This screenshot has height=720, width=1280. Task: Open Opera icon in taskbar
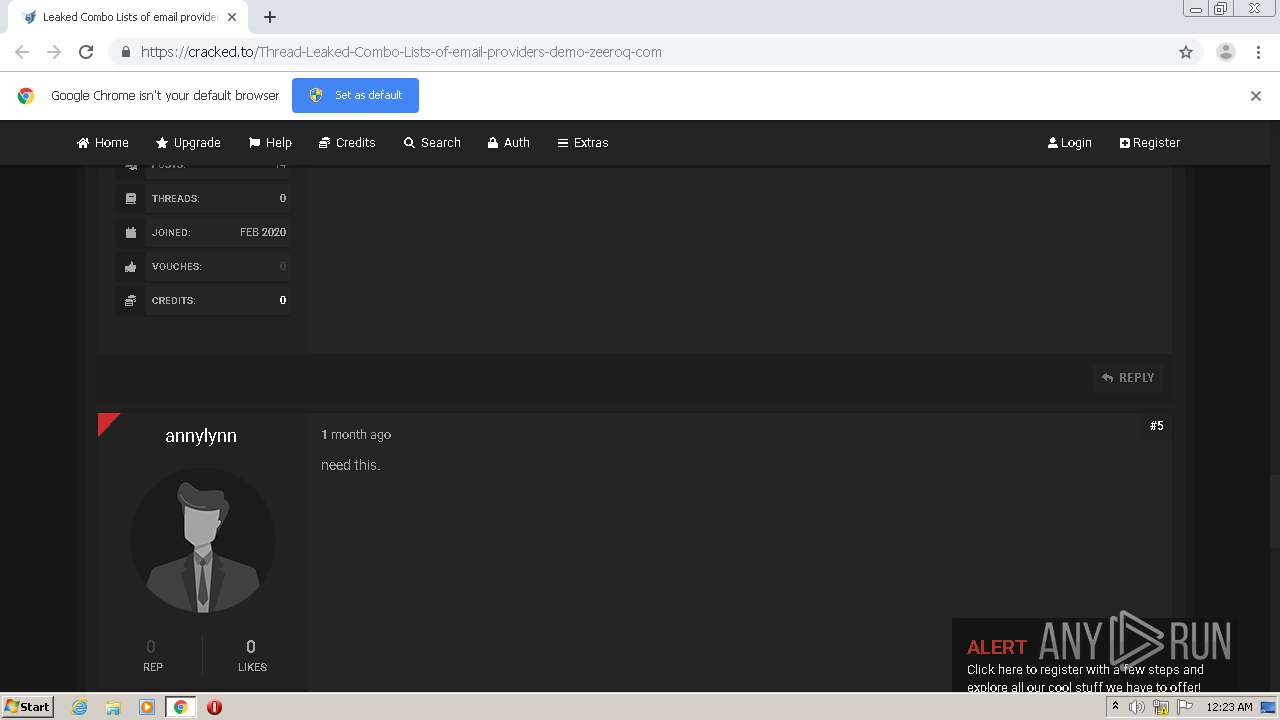(x=214, y=707)
